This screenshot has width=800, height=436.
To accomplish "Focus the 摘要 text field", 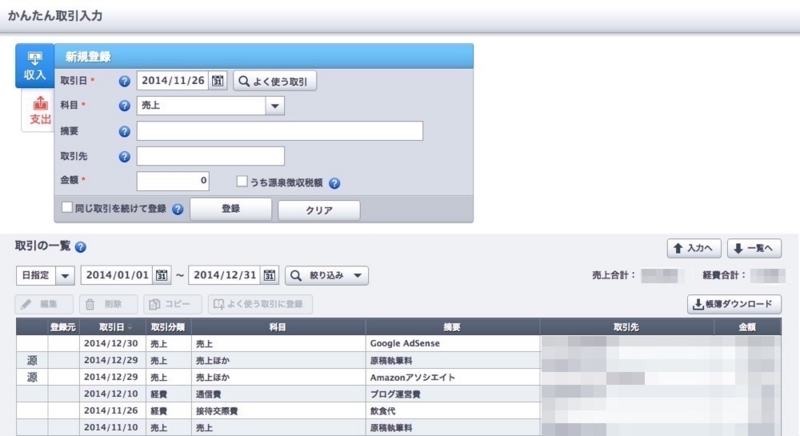I will coord(280,131).
